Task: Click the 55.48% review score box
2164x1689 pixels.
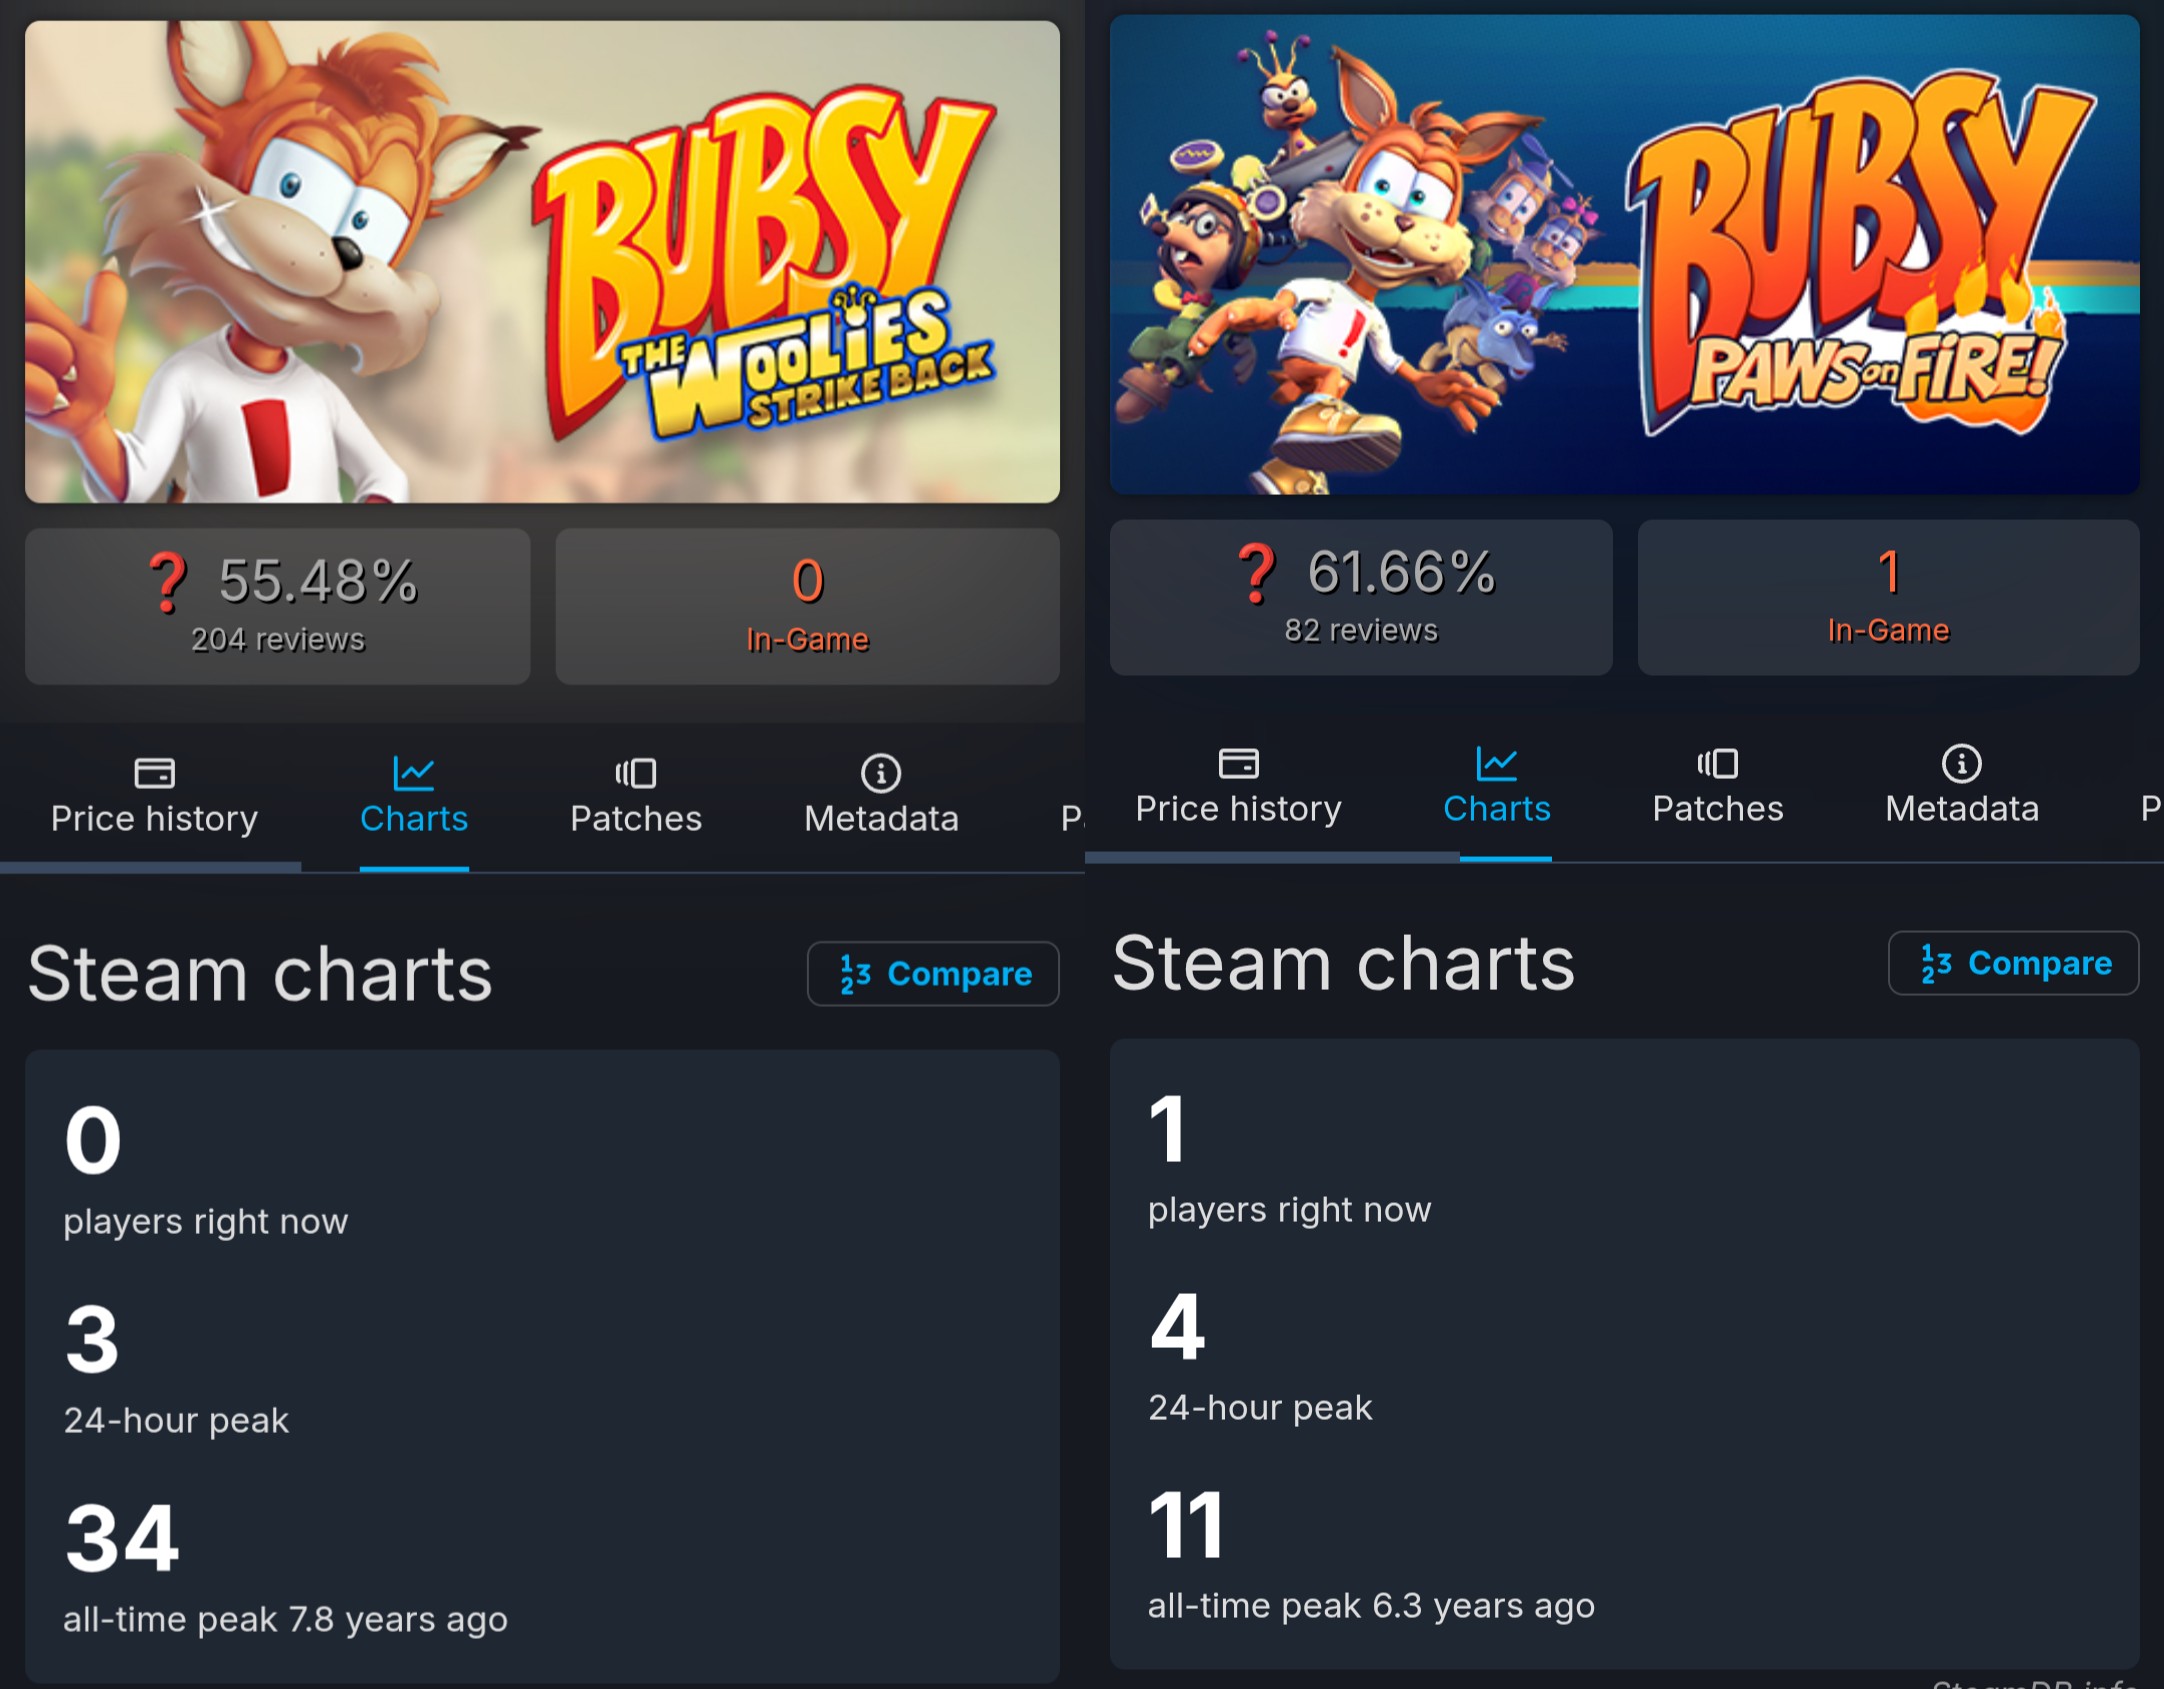Action: coord(278,606)
